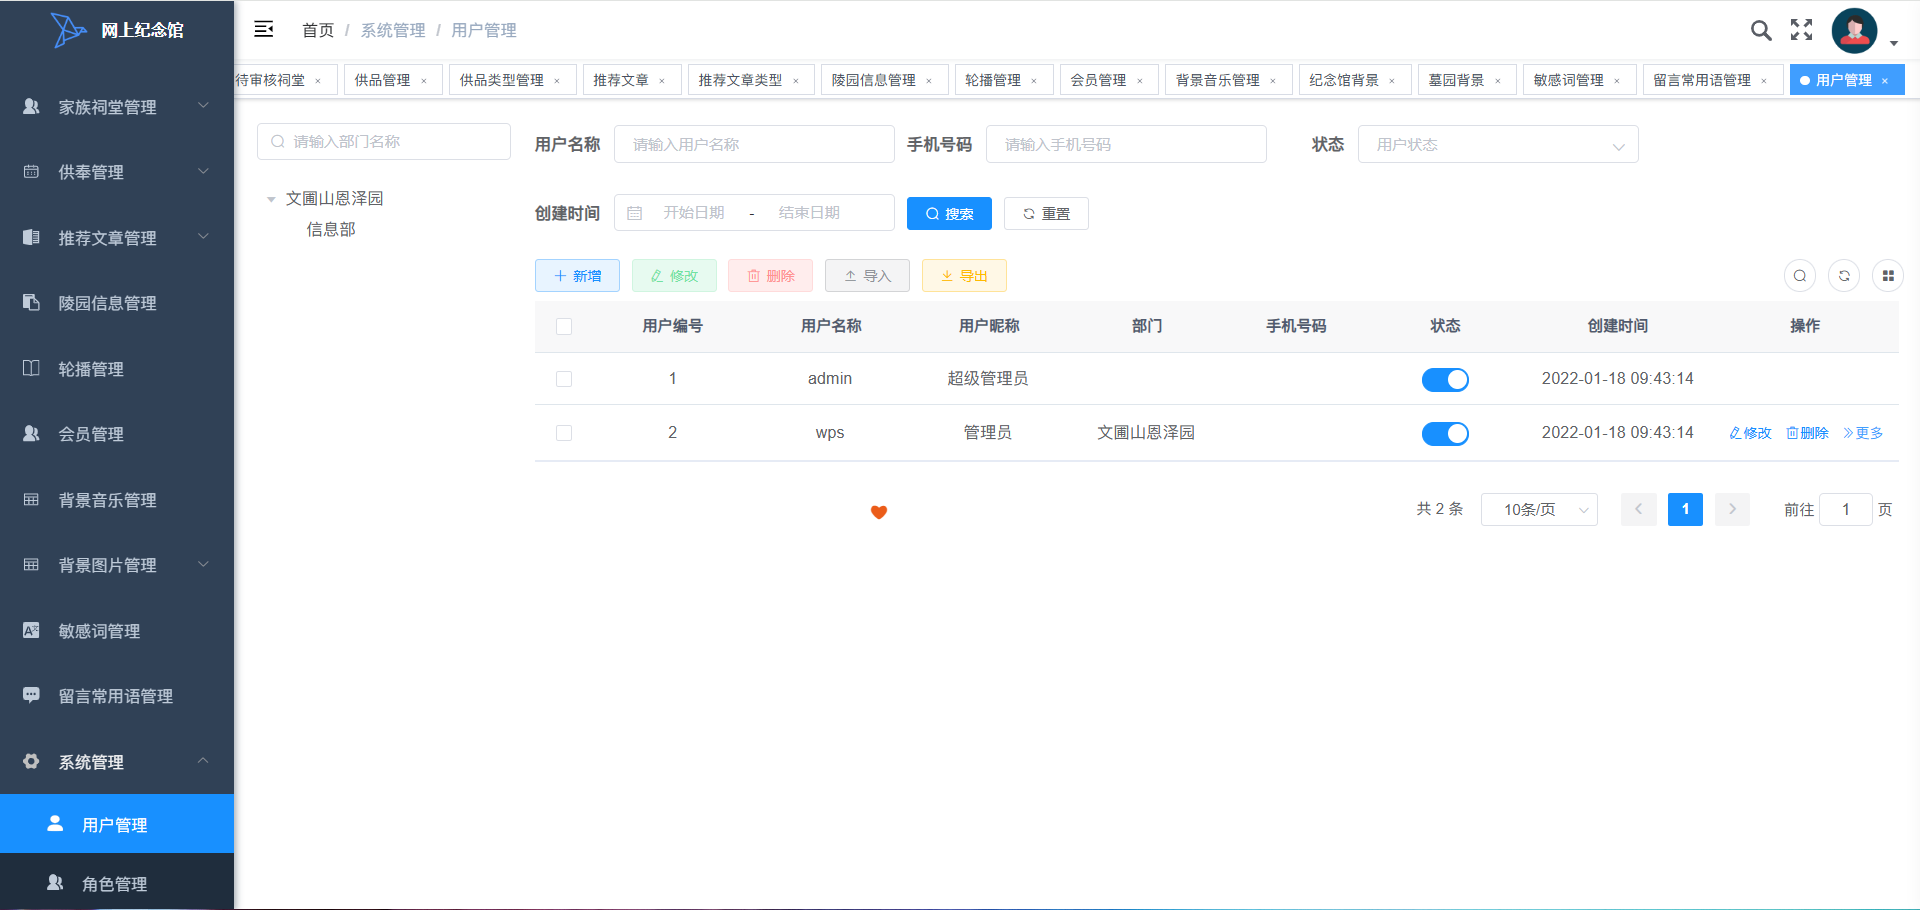Switch to 留言常用语管理 tab
1920x910 pixels.
point(1713,80)
